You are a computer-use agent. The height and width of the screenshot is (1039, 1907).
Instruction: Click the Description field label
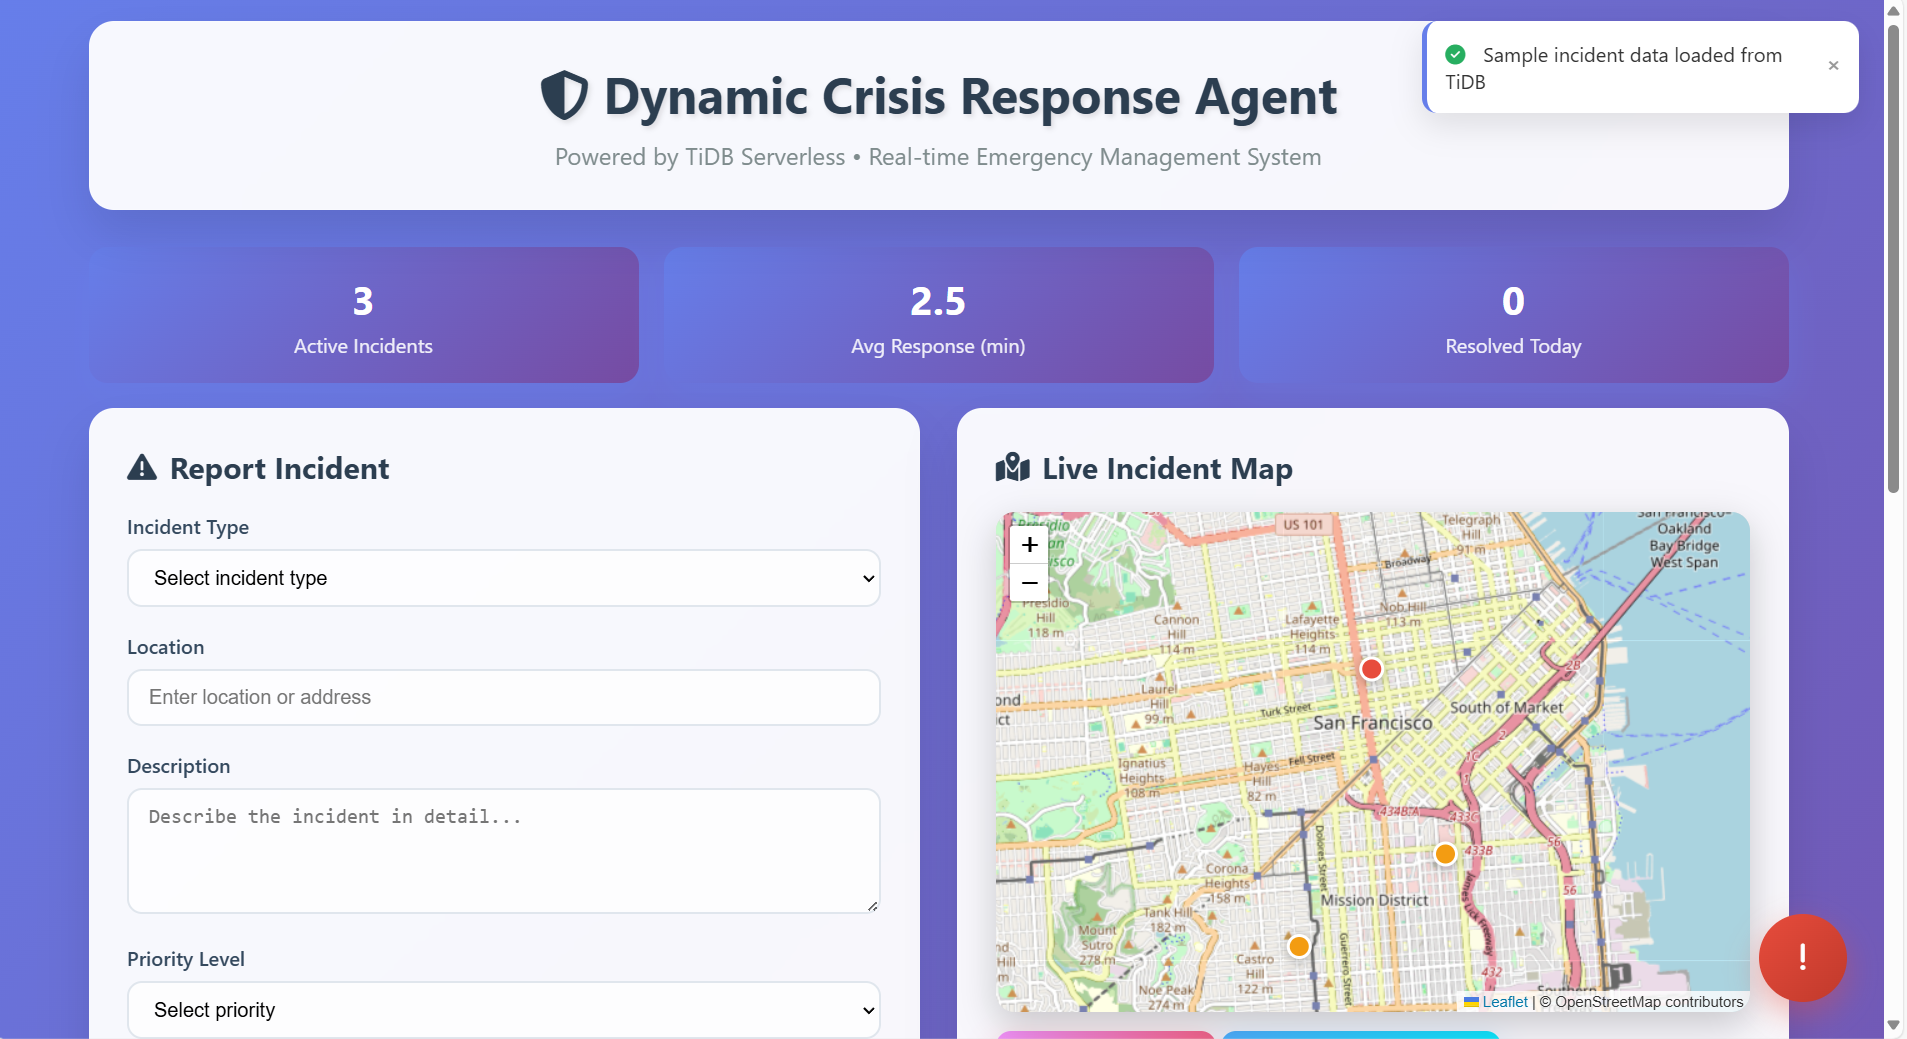point(178,766)
